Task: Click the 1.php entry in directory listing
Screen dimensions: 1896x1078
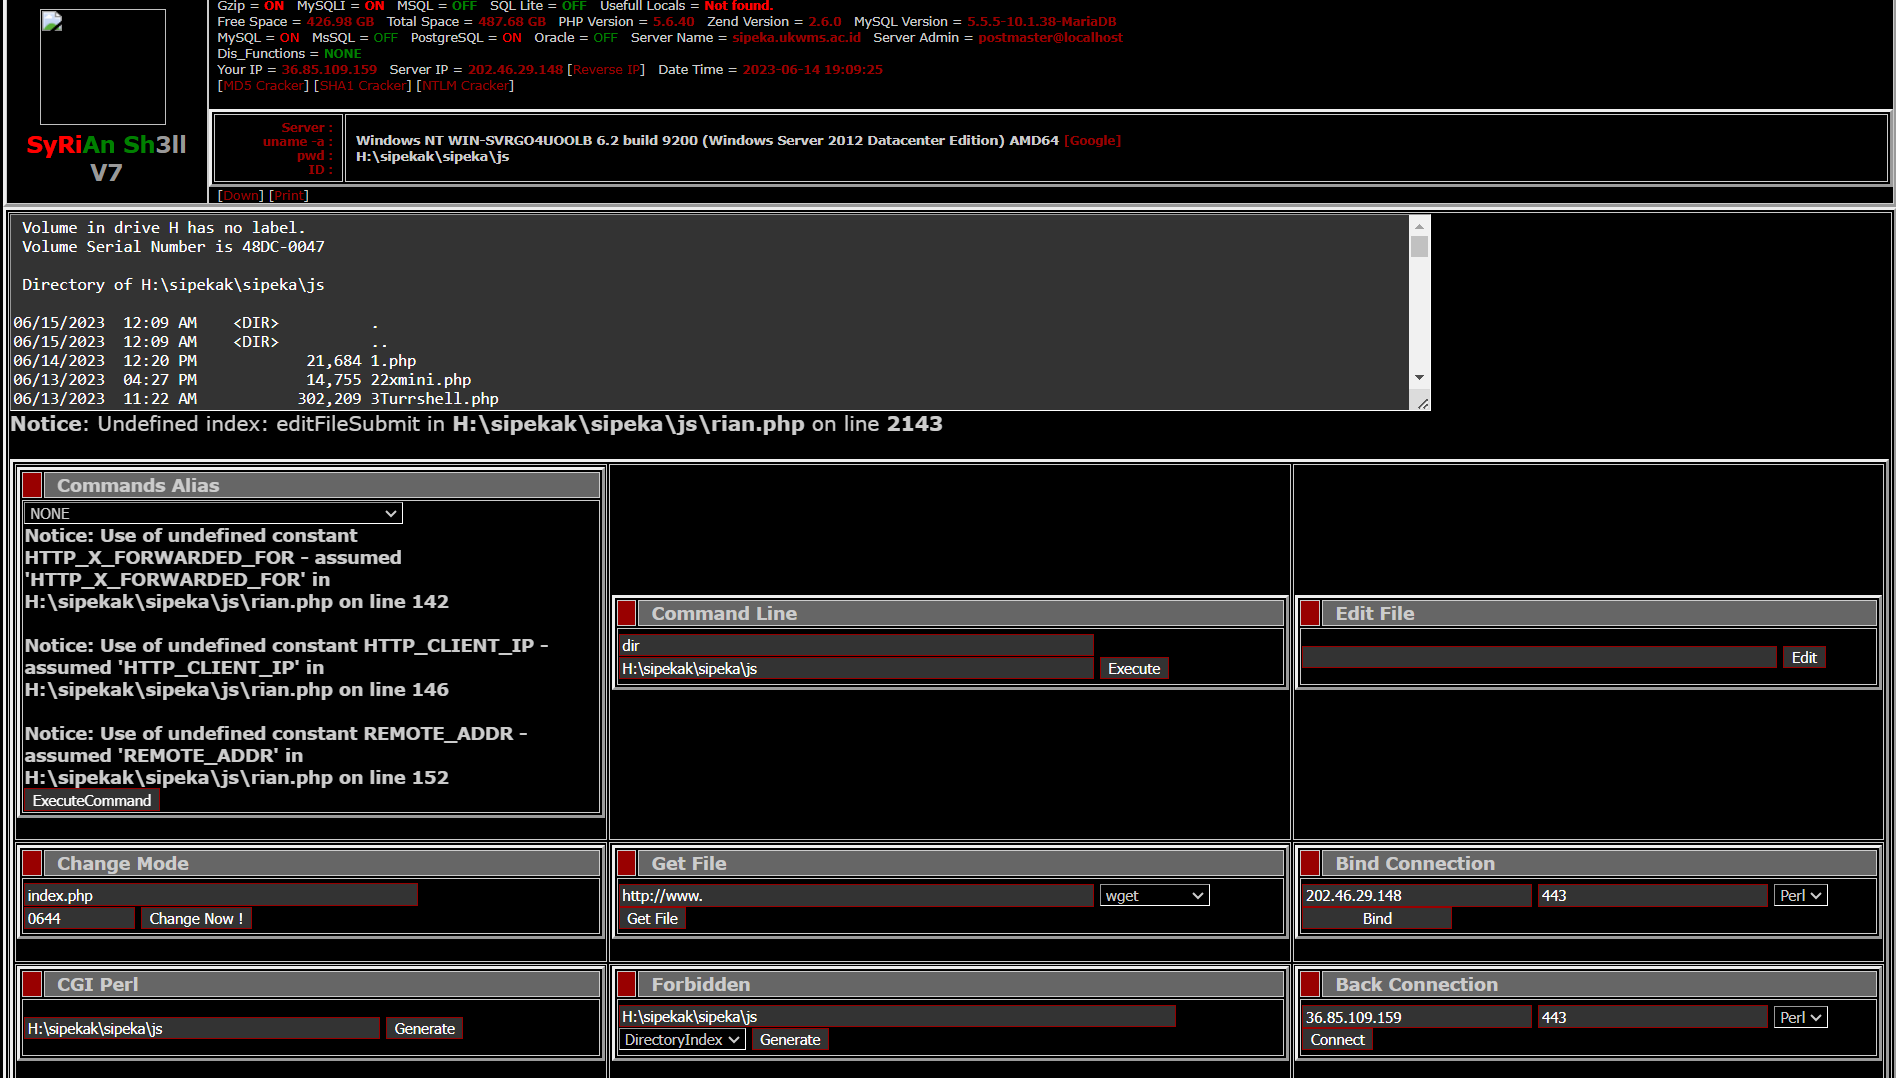Action: point(393,361)
